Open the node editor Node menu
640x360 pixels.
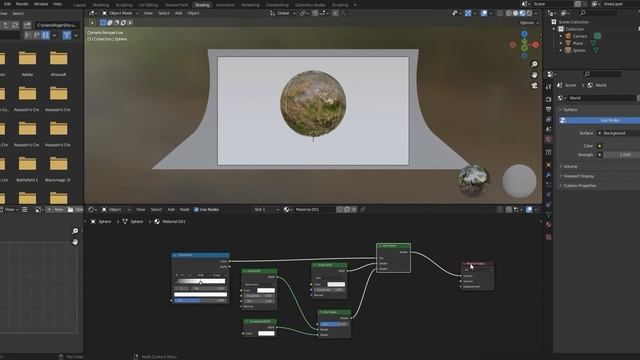point(184,209)
